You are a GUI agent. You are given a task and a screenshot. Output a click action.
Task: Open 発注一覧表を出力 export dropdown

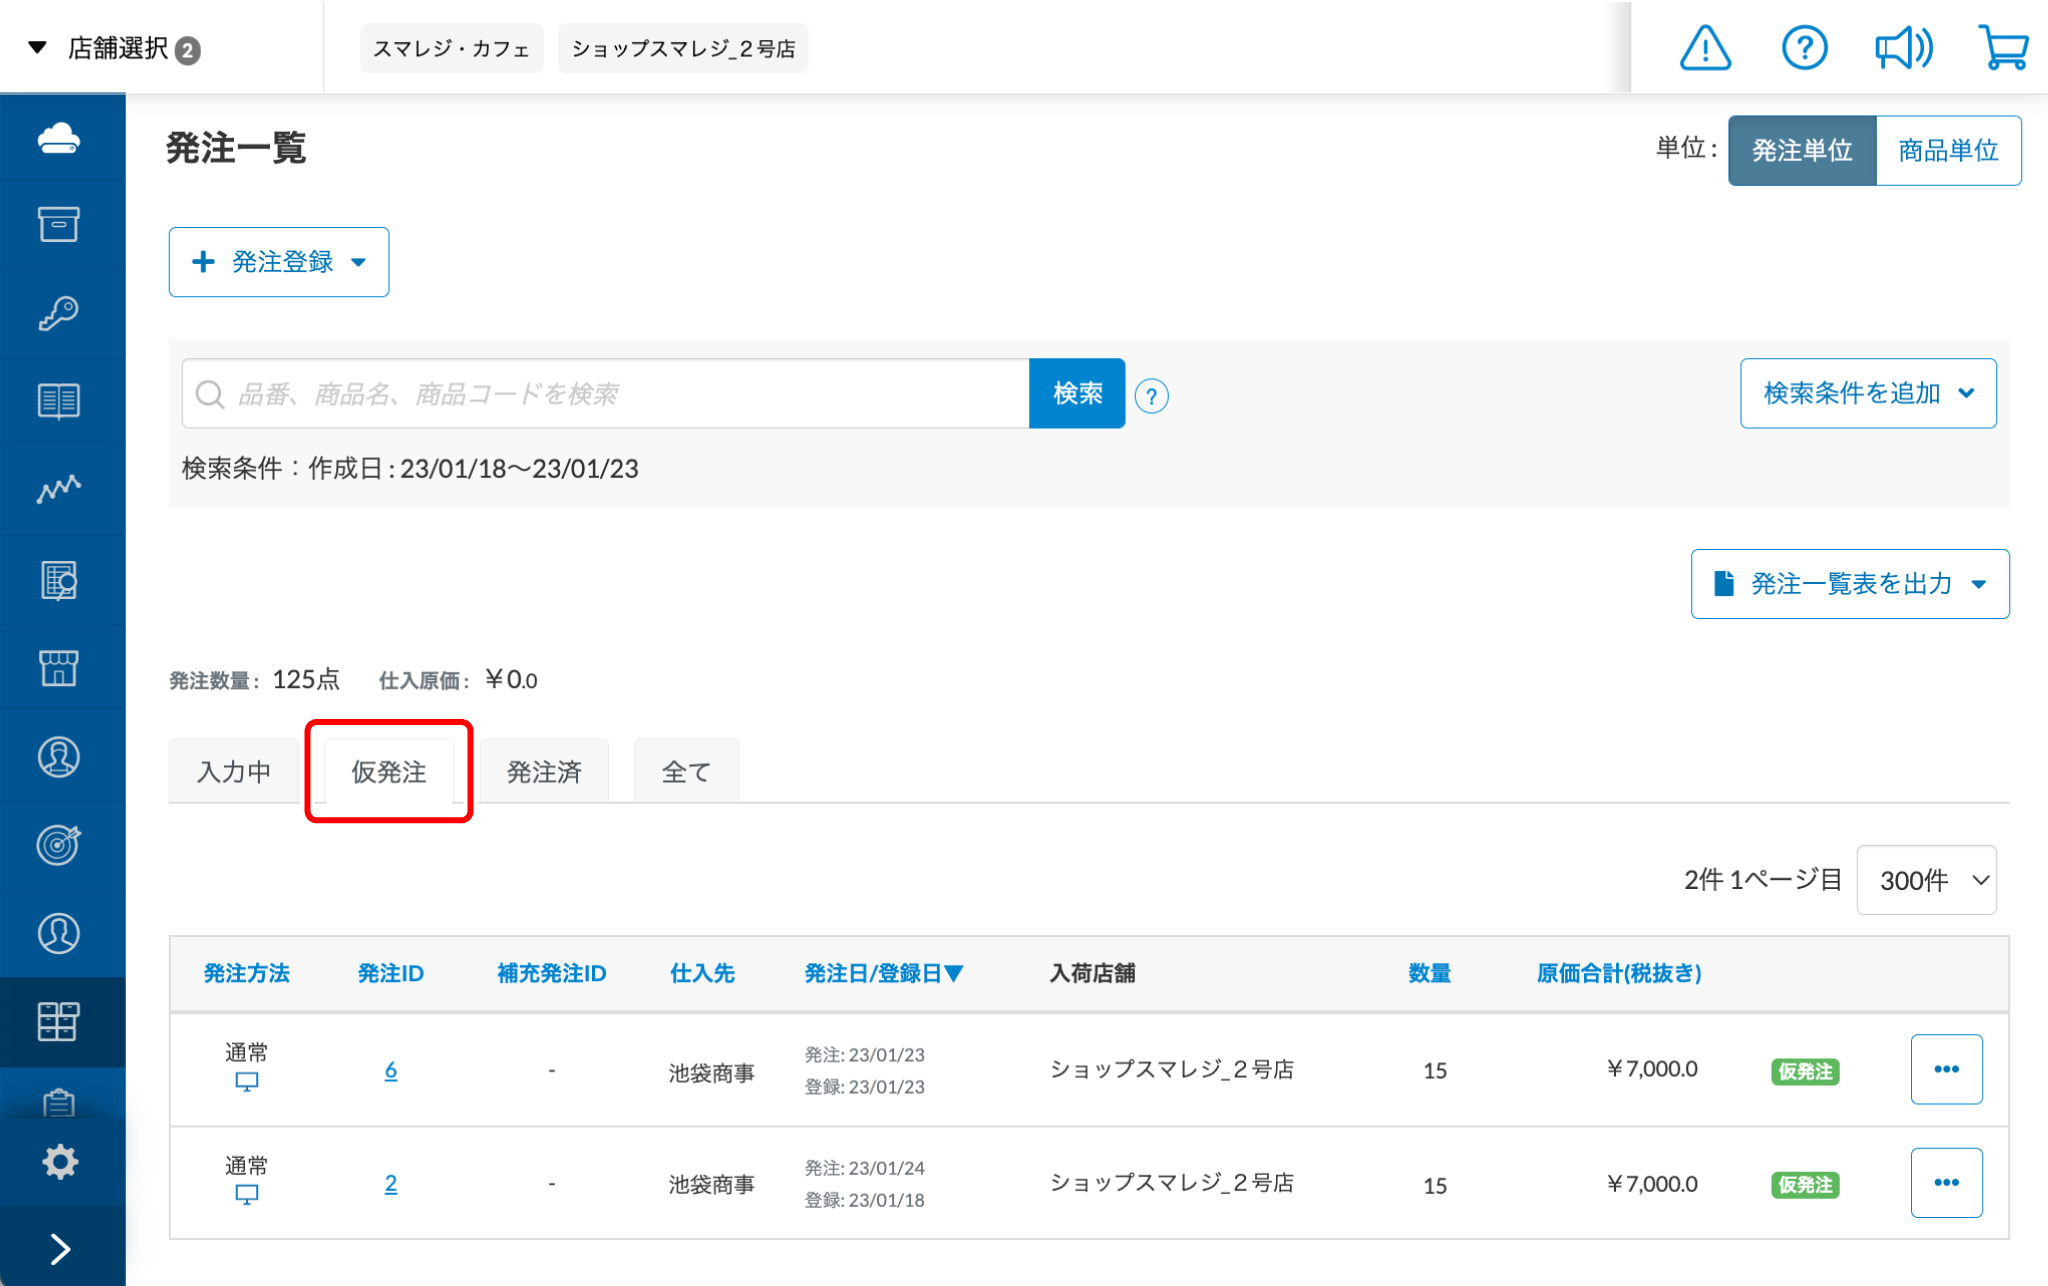pos(1850,584)
